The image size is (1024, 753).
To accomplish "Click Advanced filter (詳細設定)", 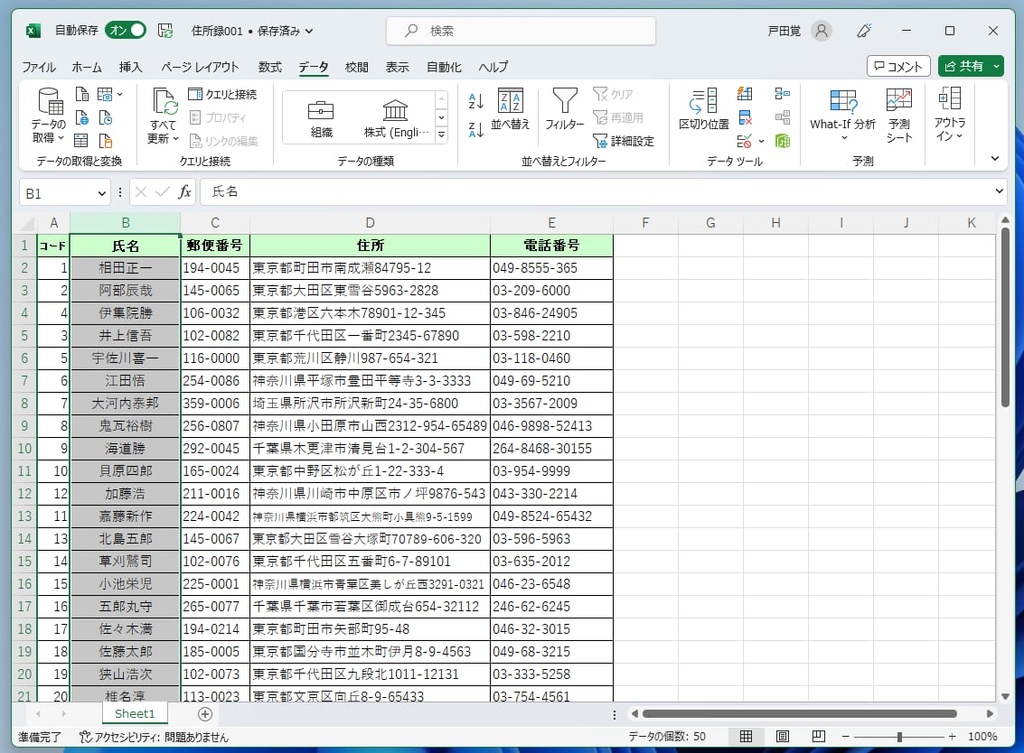I will (624, 140).
